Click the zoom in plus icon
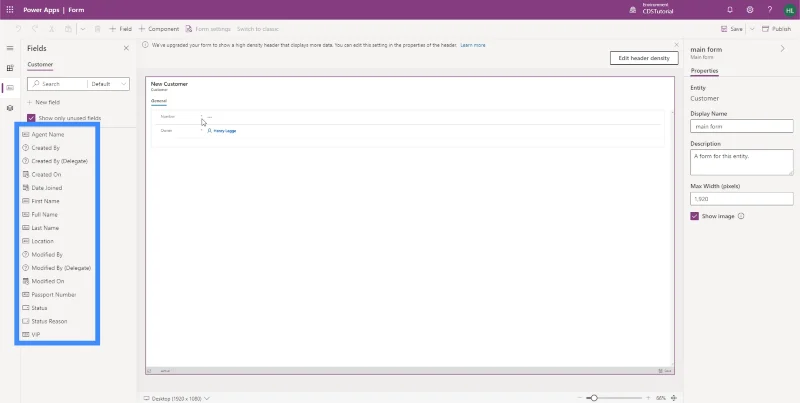 648,397
